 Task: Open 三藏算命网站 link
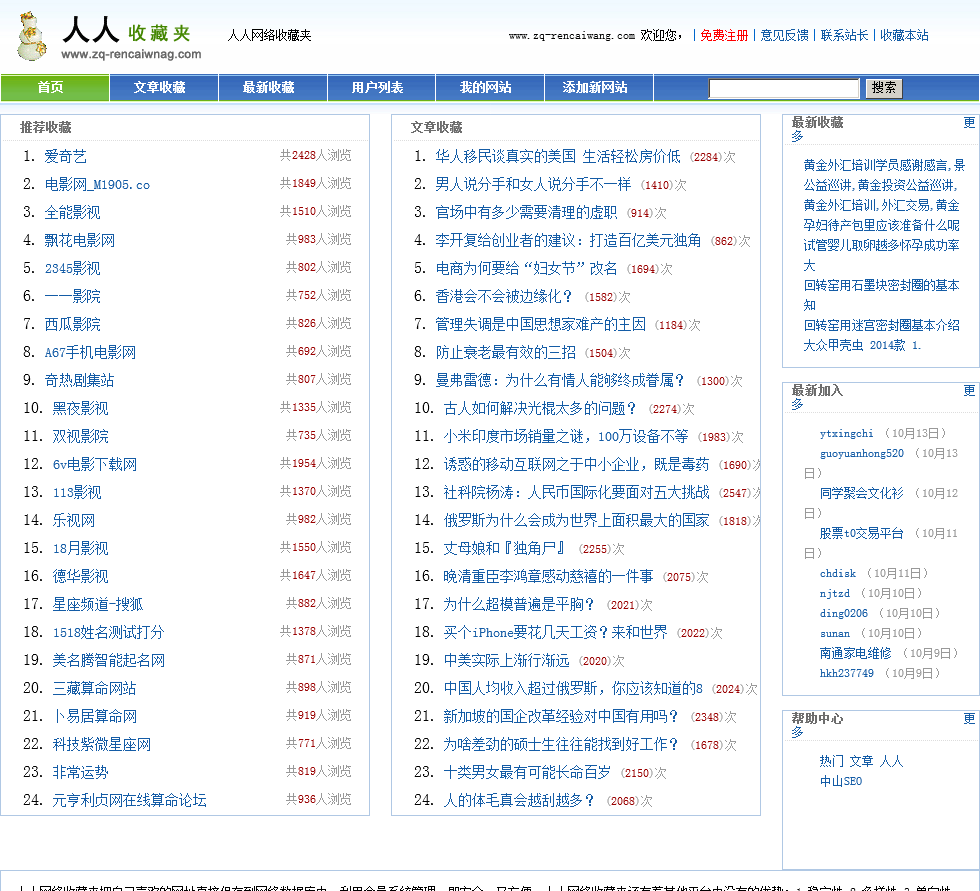coord(94,689)
